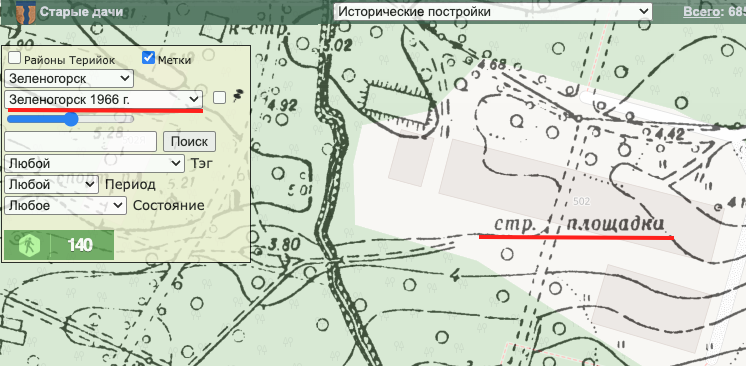Click the 3.80 elevation mark on map
The height and width of the screenshot is (366, 746).
click(283, 245)
